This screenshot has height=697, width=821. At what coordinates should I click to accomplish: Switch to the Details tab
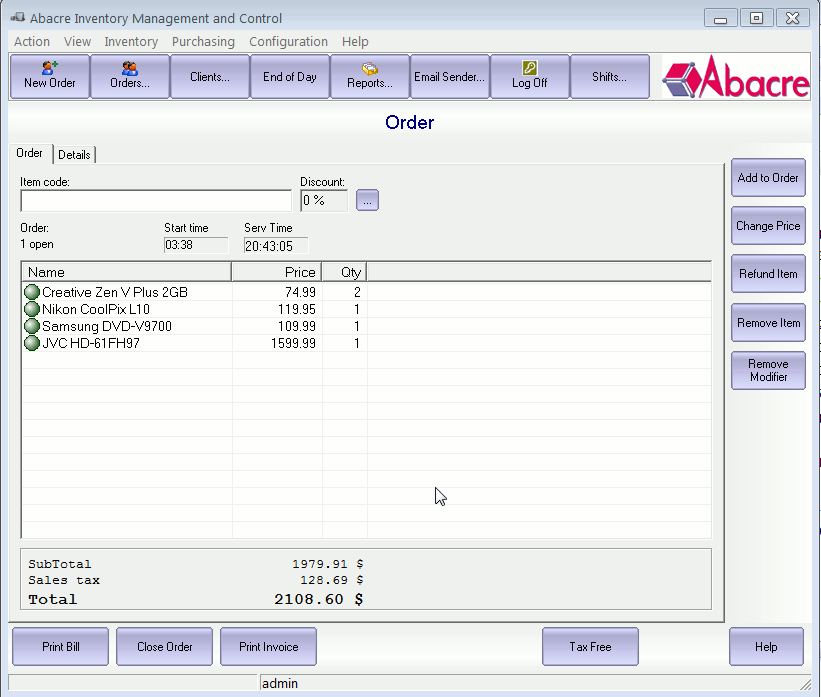(x=74, y=154)
